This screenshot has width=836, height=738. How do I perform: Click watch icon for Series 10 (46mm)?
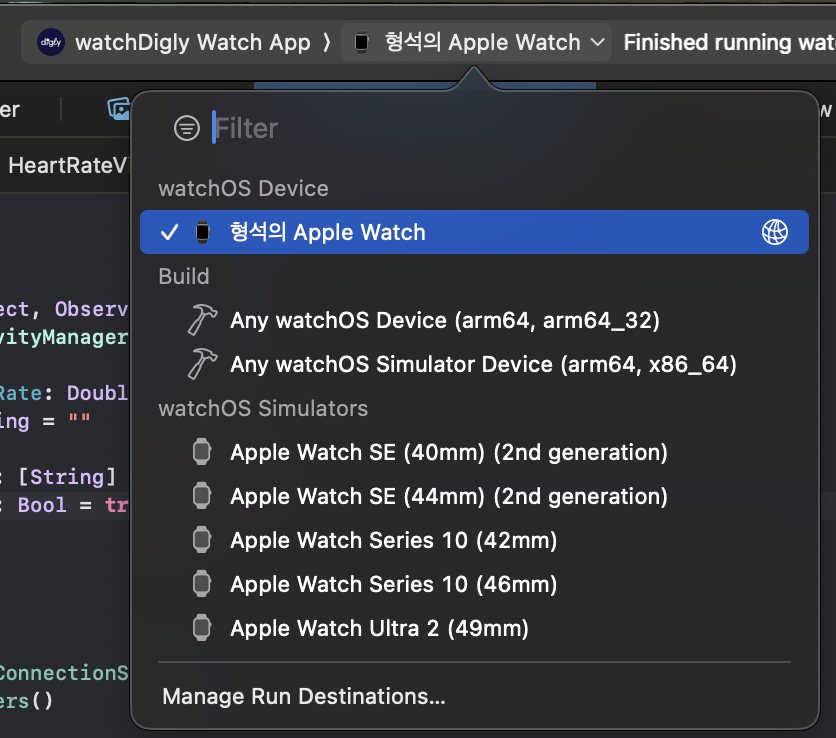pyautogui.click(x=202, y=583)
